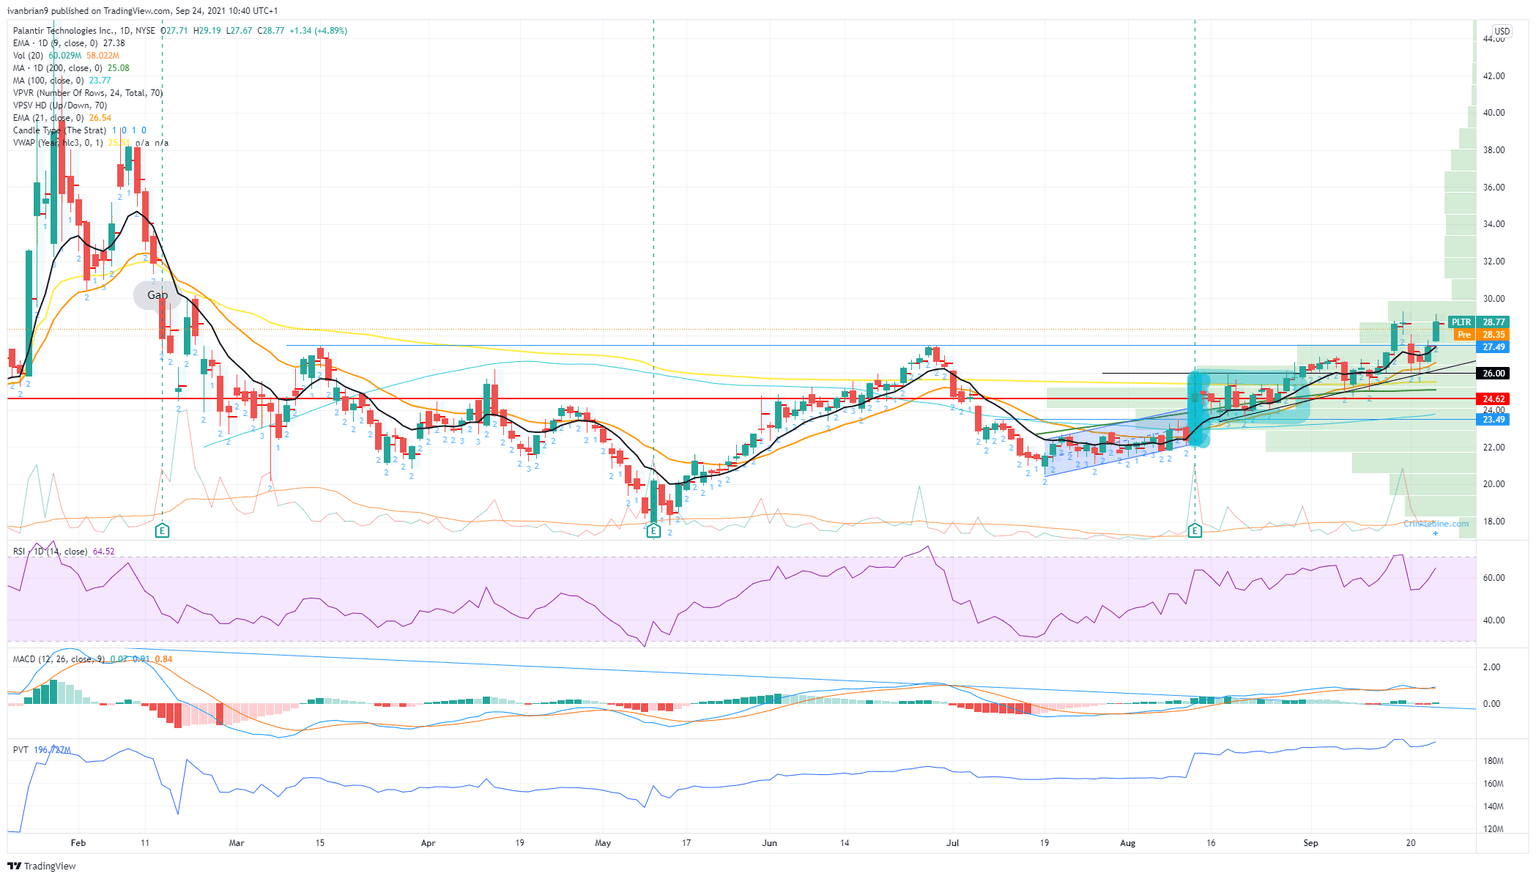Click the earnings E marker in August
Viewport: 1536px width, 879px height.
tap(1194, 531)
